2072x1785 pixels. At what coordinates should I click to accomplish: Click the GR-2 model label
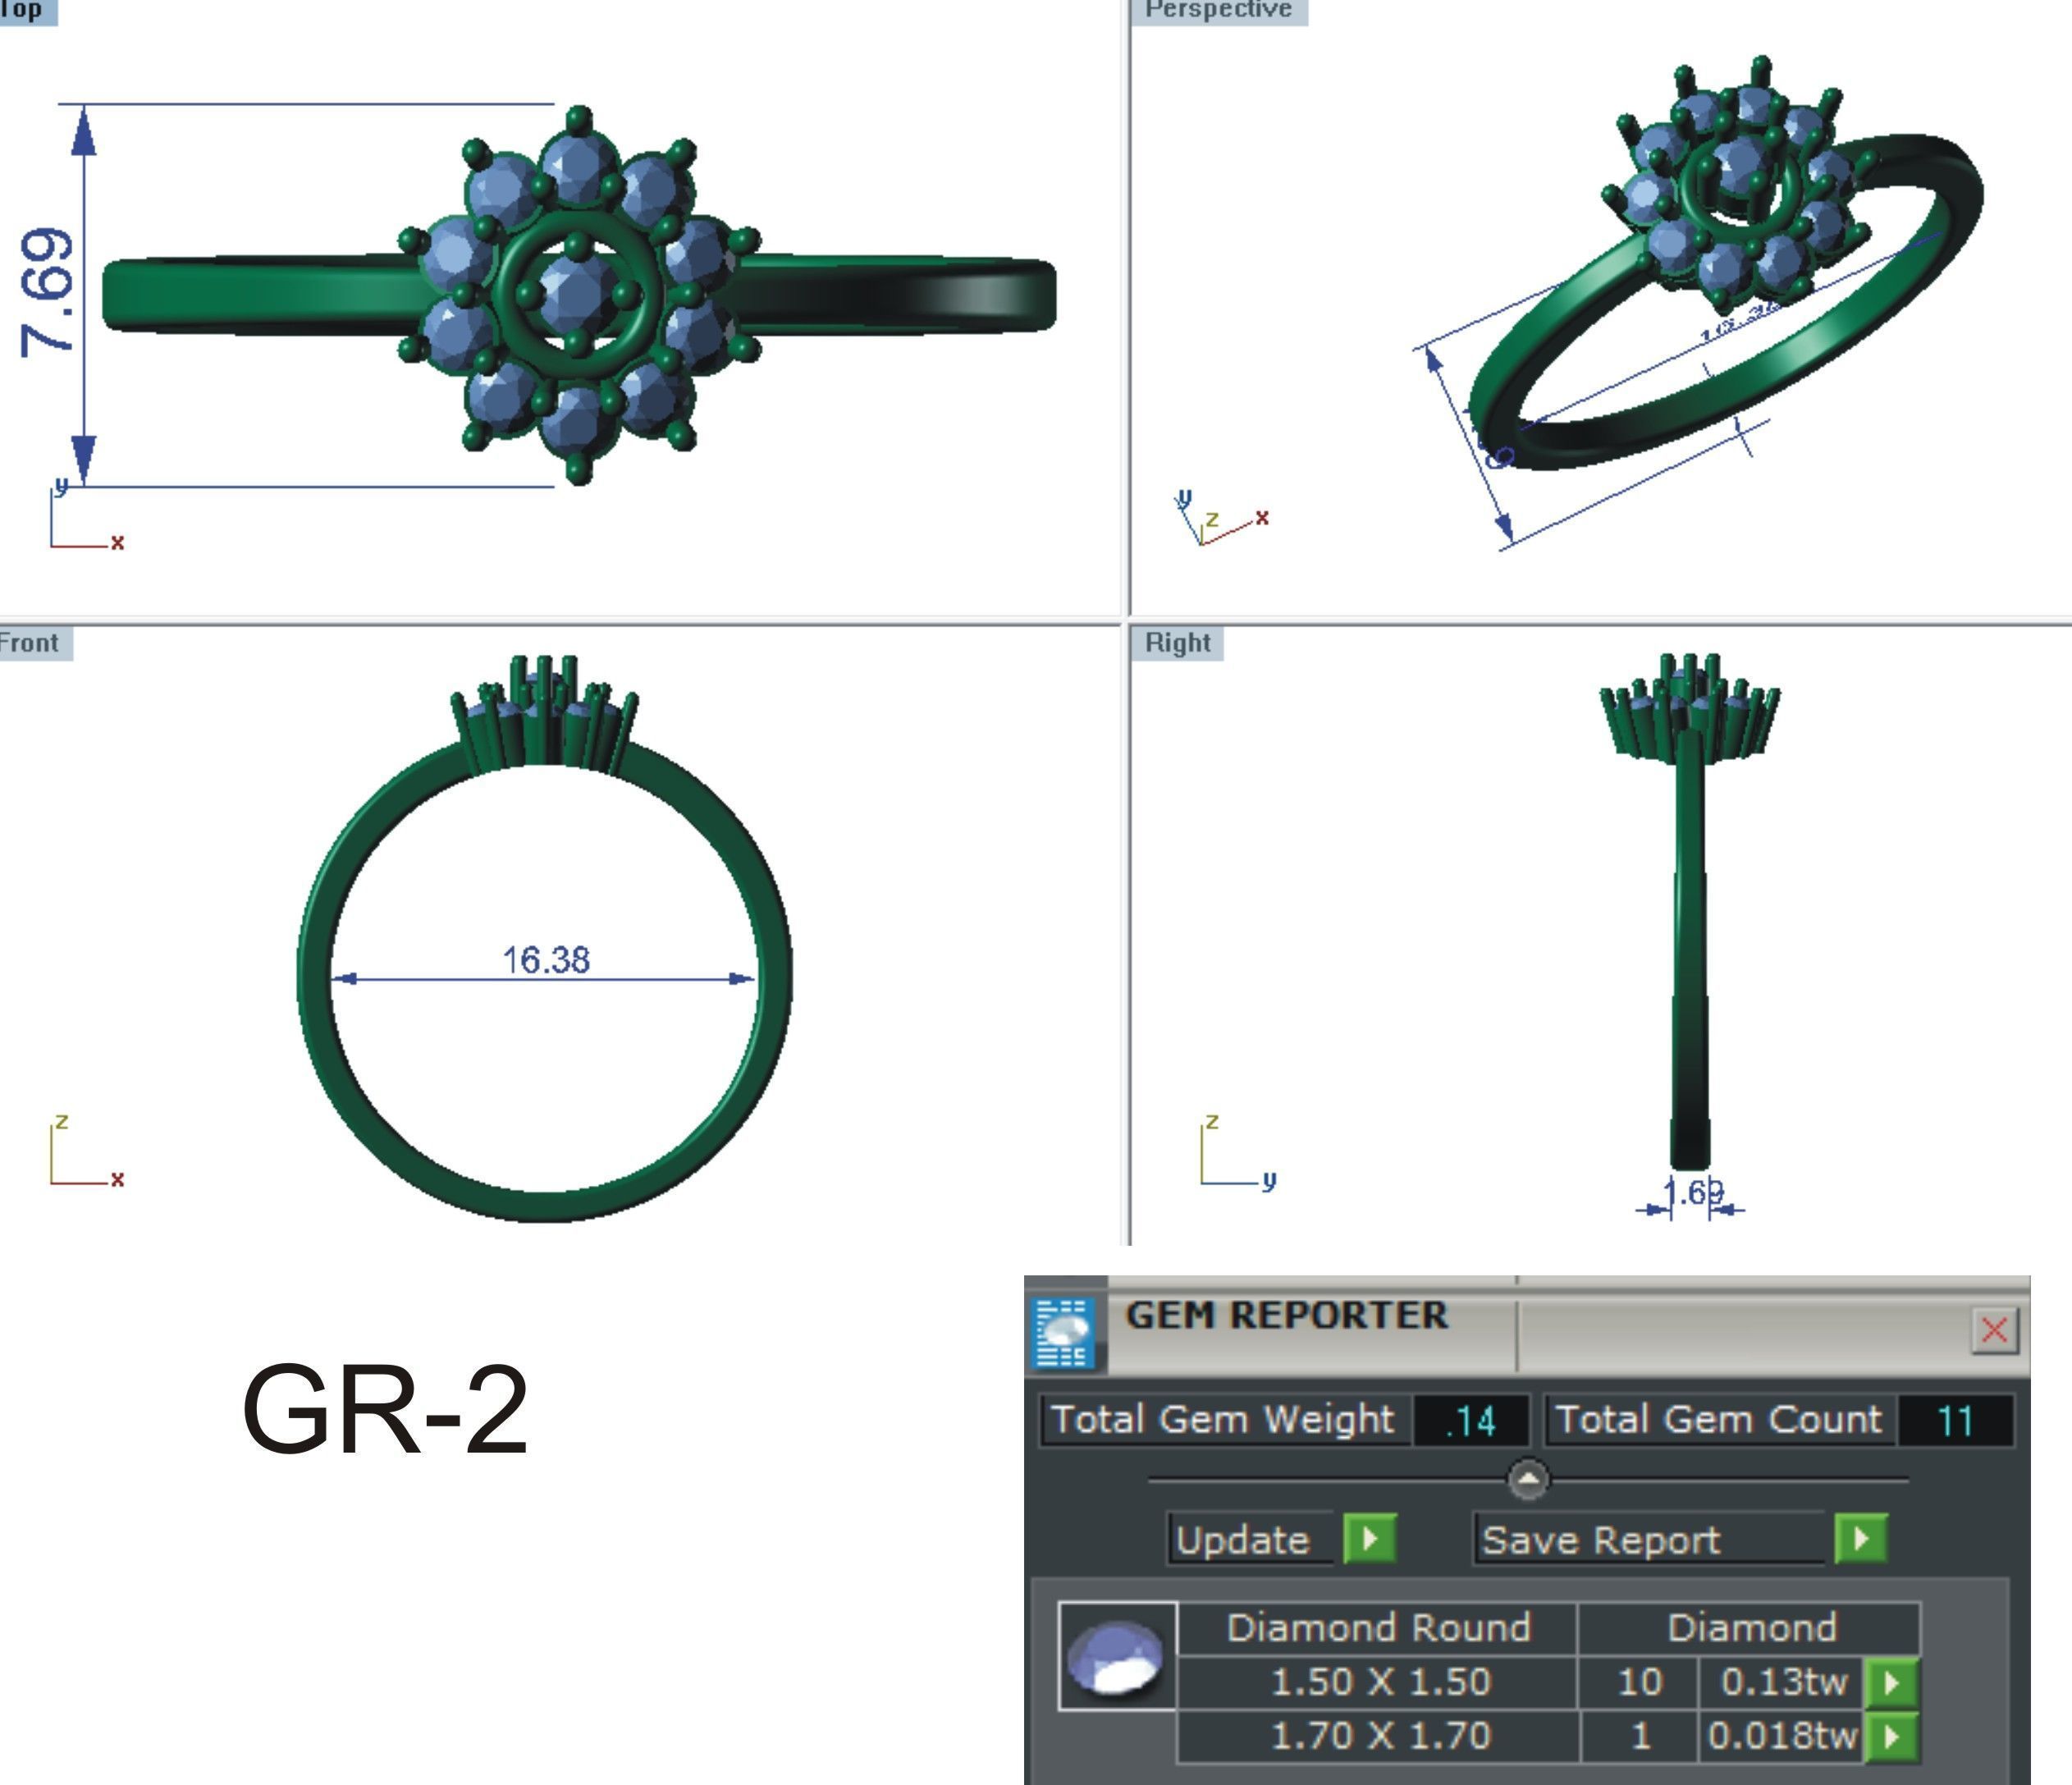385,1410
